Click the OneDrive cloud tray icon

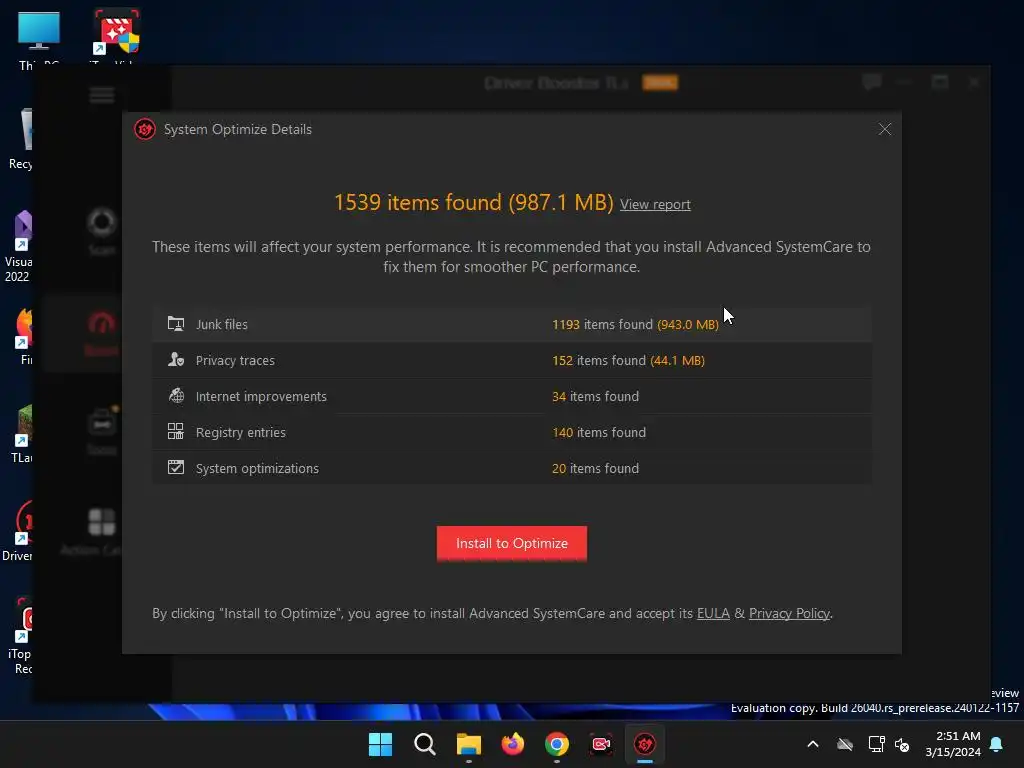(x=845, y=744)
